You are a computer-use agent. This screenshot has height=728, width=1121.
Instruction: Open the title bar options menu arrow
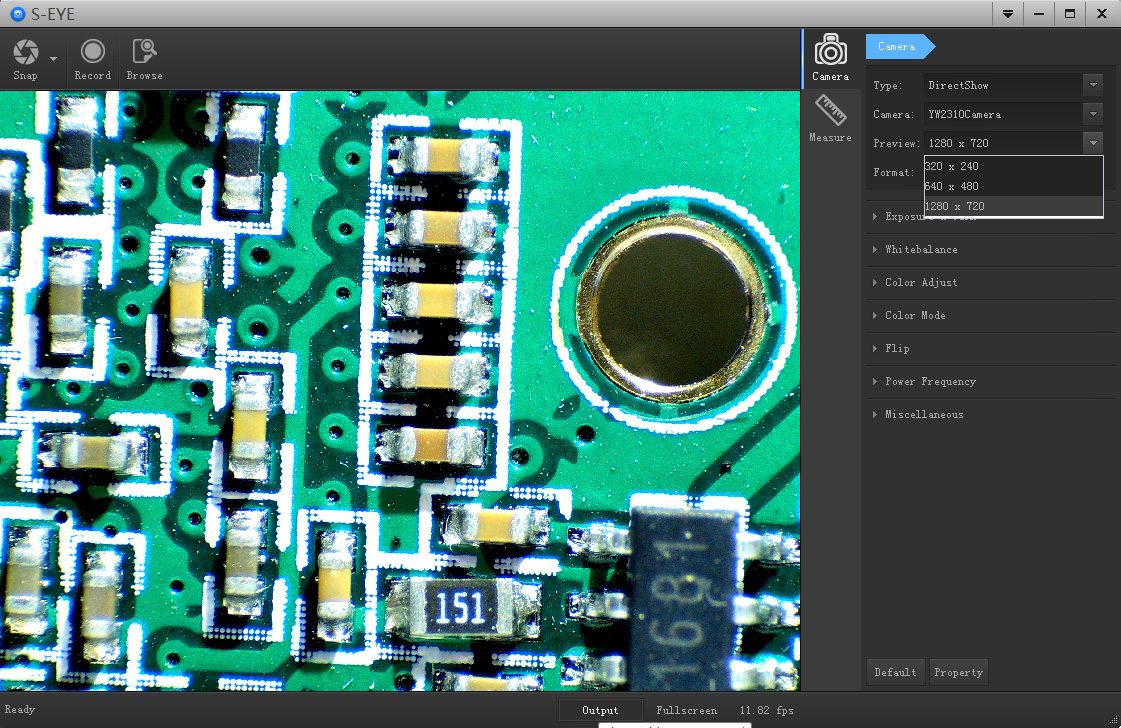(1007, 14)
